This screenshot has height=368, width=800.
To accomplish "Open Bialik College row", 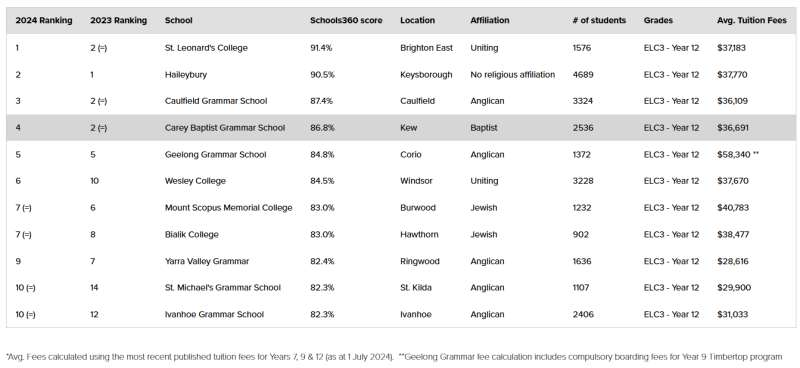I will point(191,235).
